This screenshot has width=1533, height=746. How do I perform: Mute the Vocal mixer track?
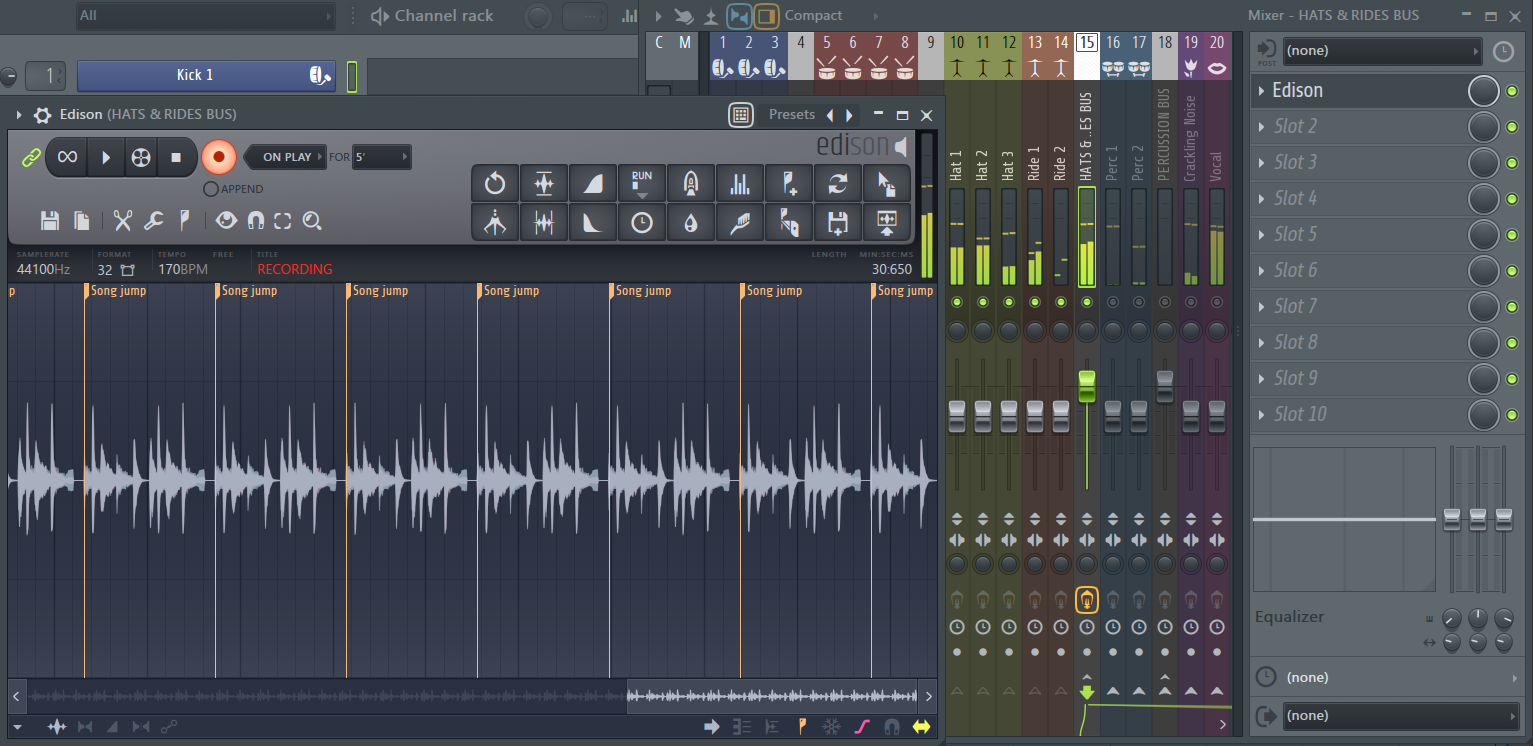tap(1217, 302)
